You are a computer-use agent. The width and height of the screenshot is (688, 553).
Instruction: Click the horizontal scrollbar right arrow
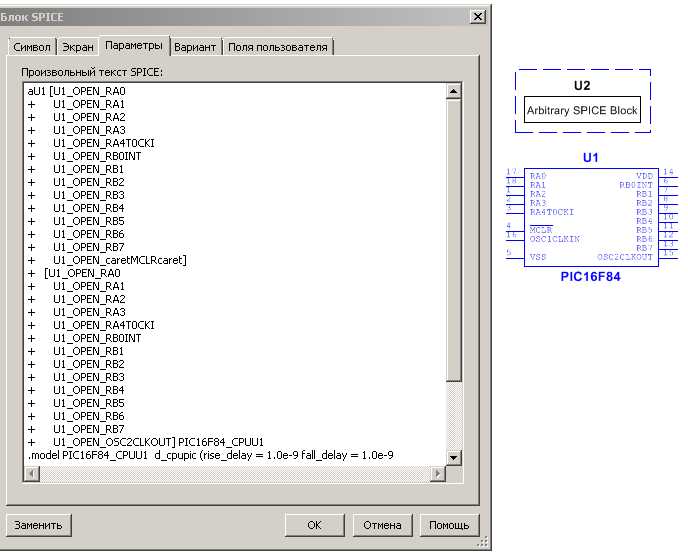[437, 474]
